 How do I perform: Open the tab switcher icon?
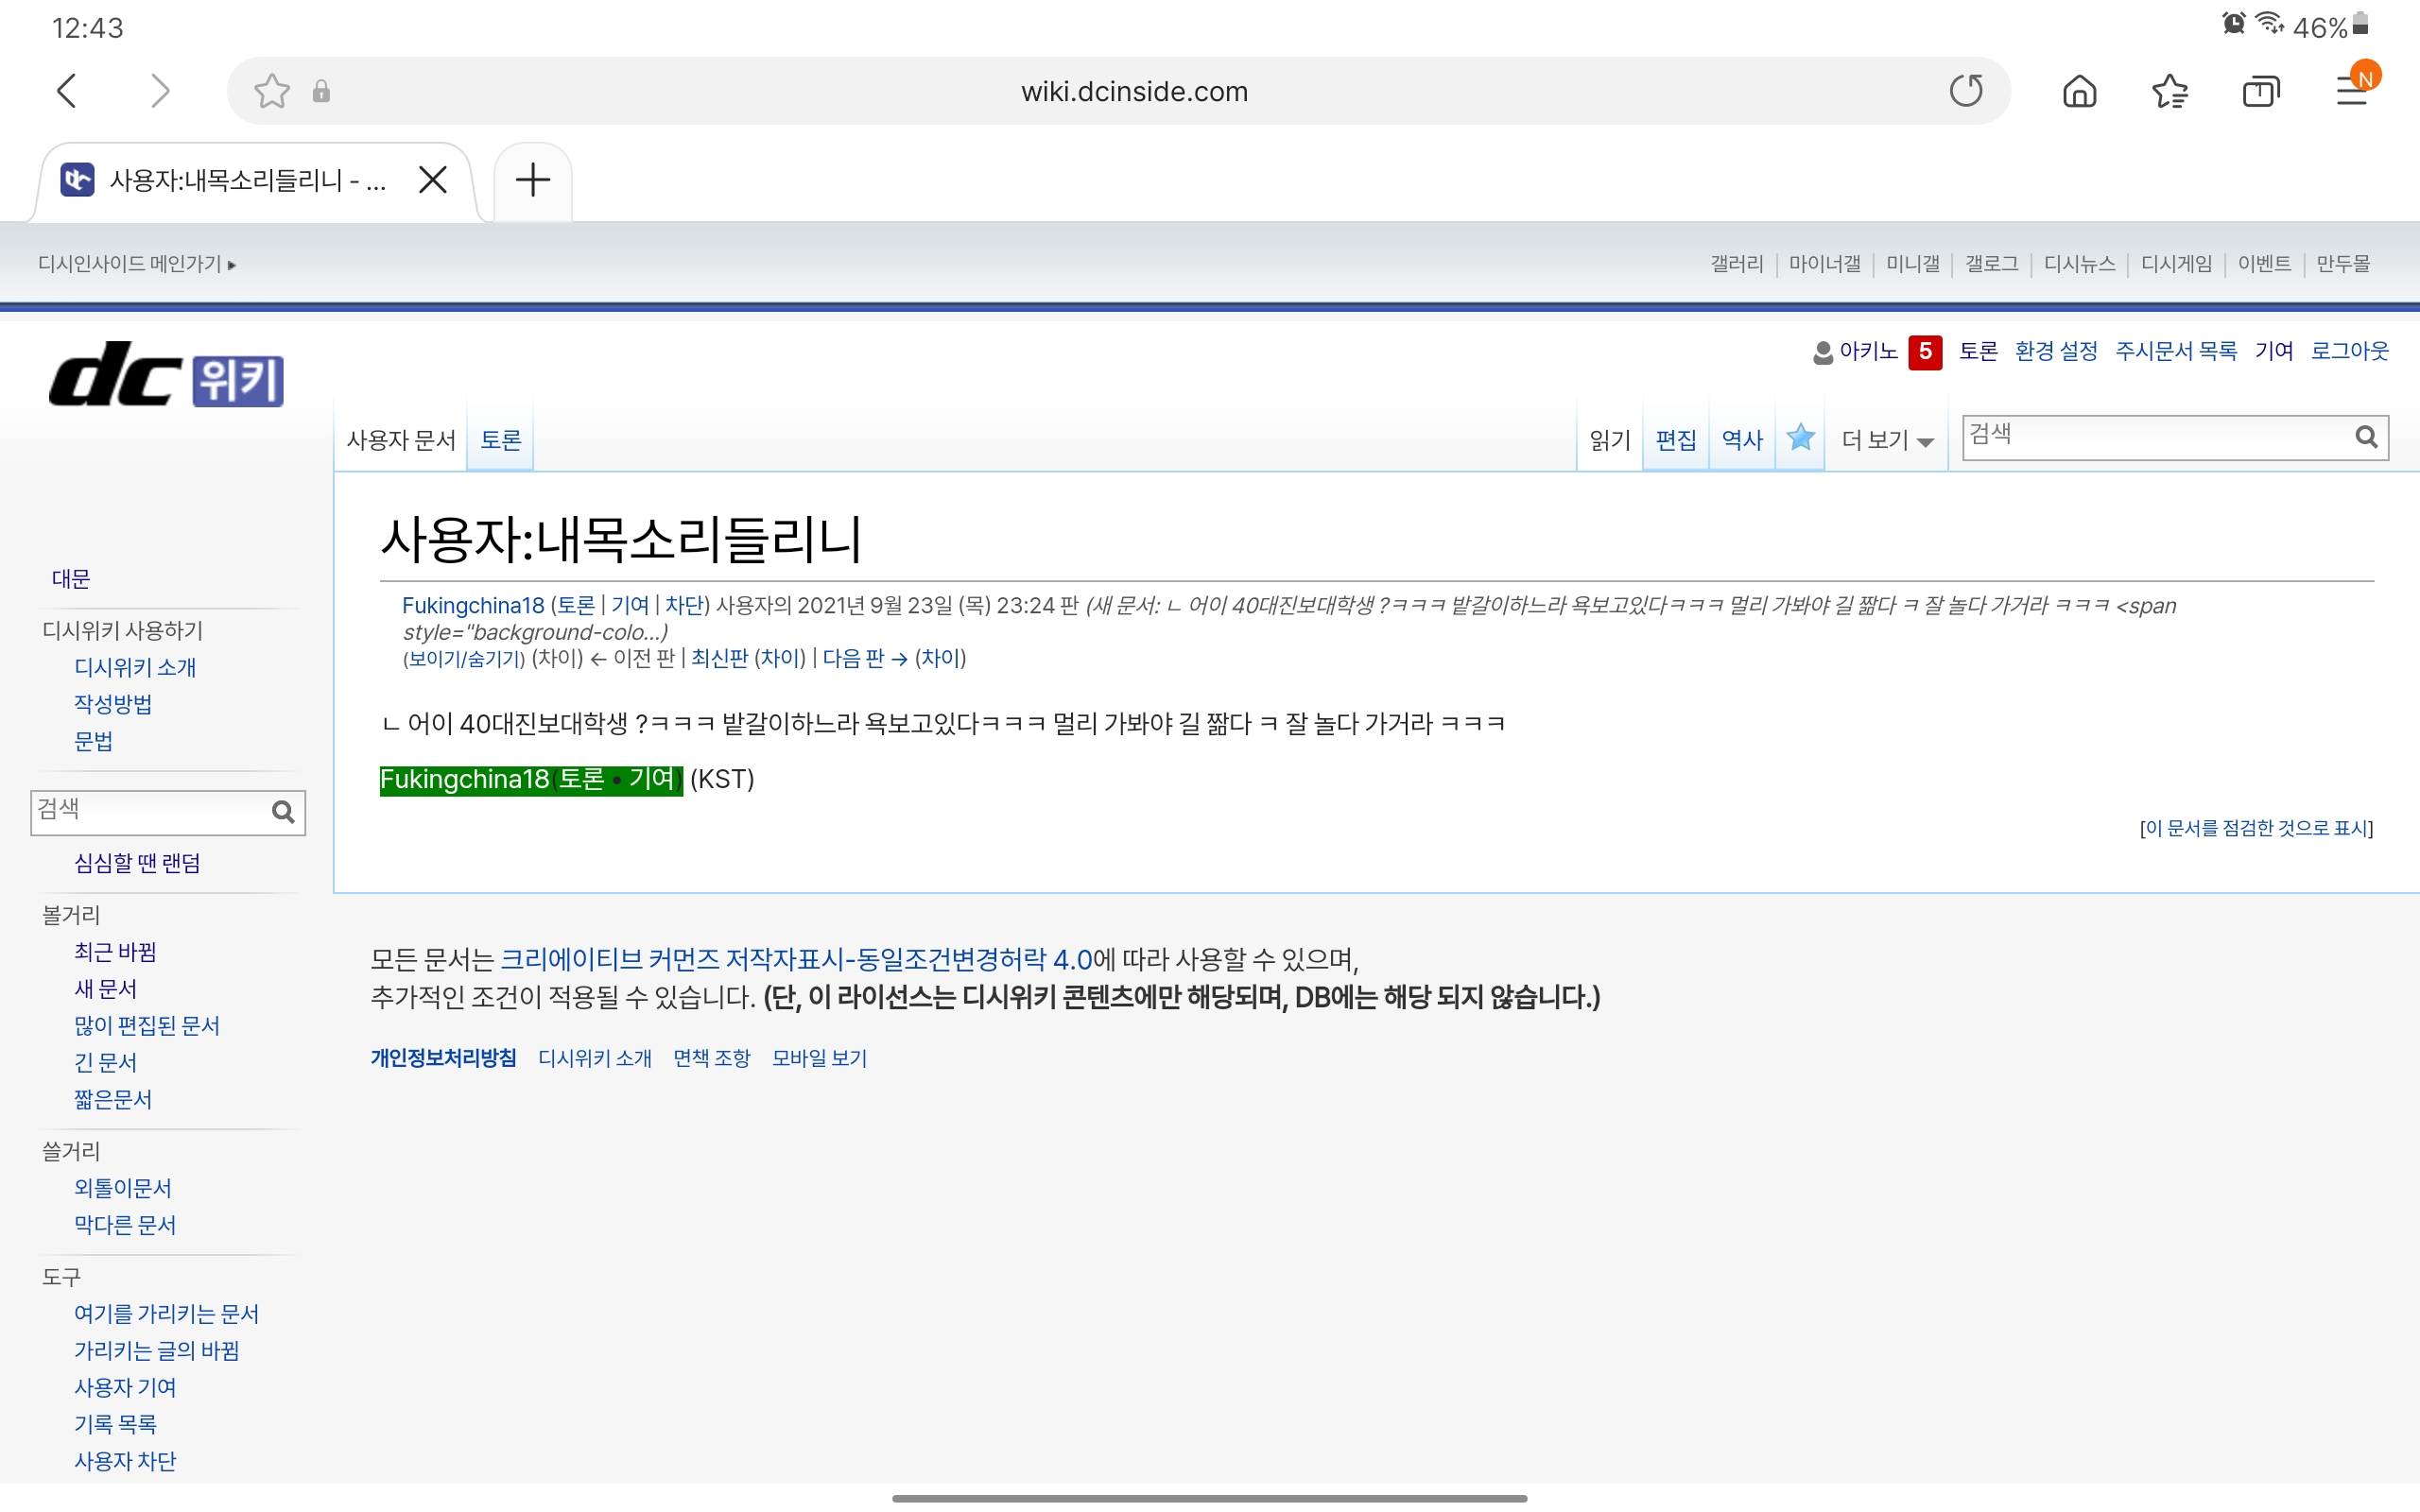(2260, 91)
